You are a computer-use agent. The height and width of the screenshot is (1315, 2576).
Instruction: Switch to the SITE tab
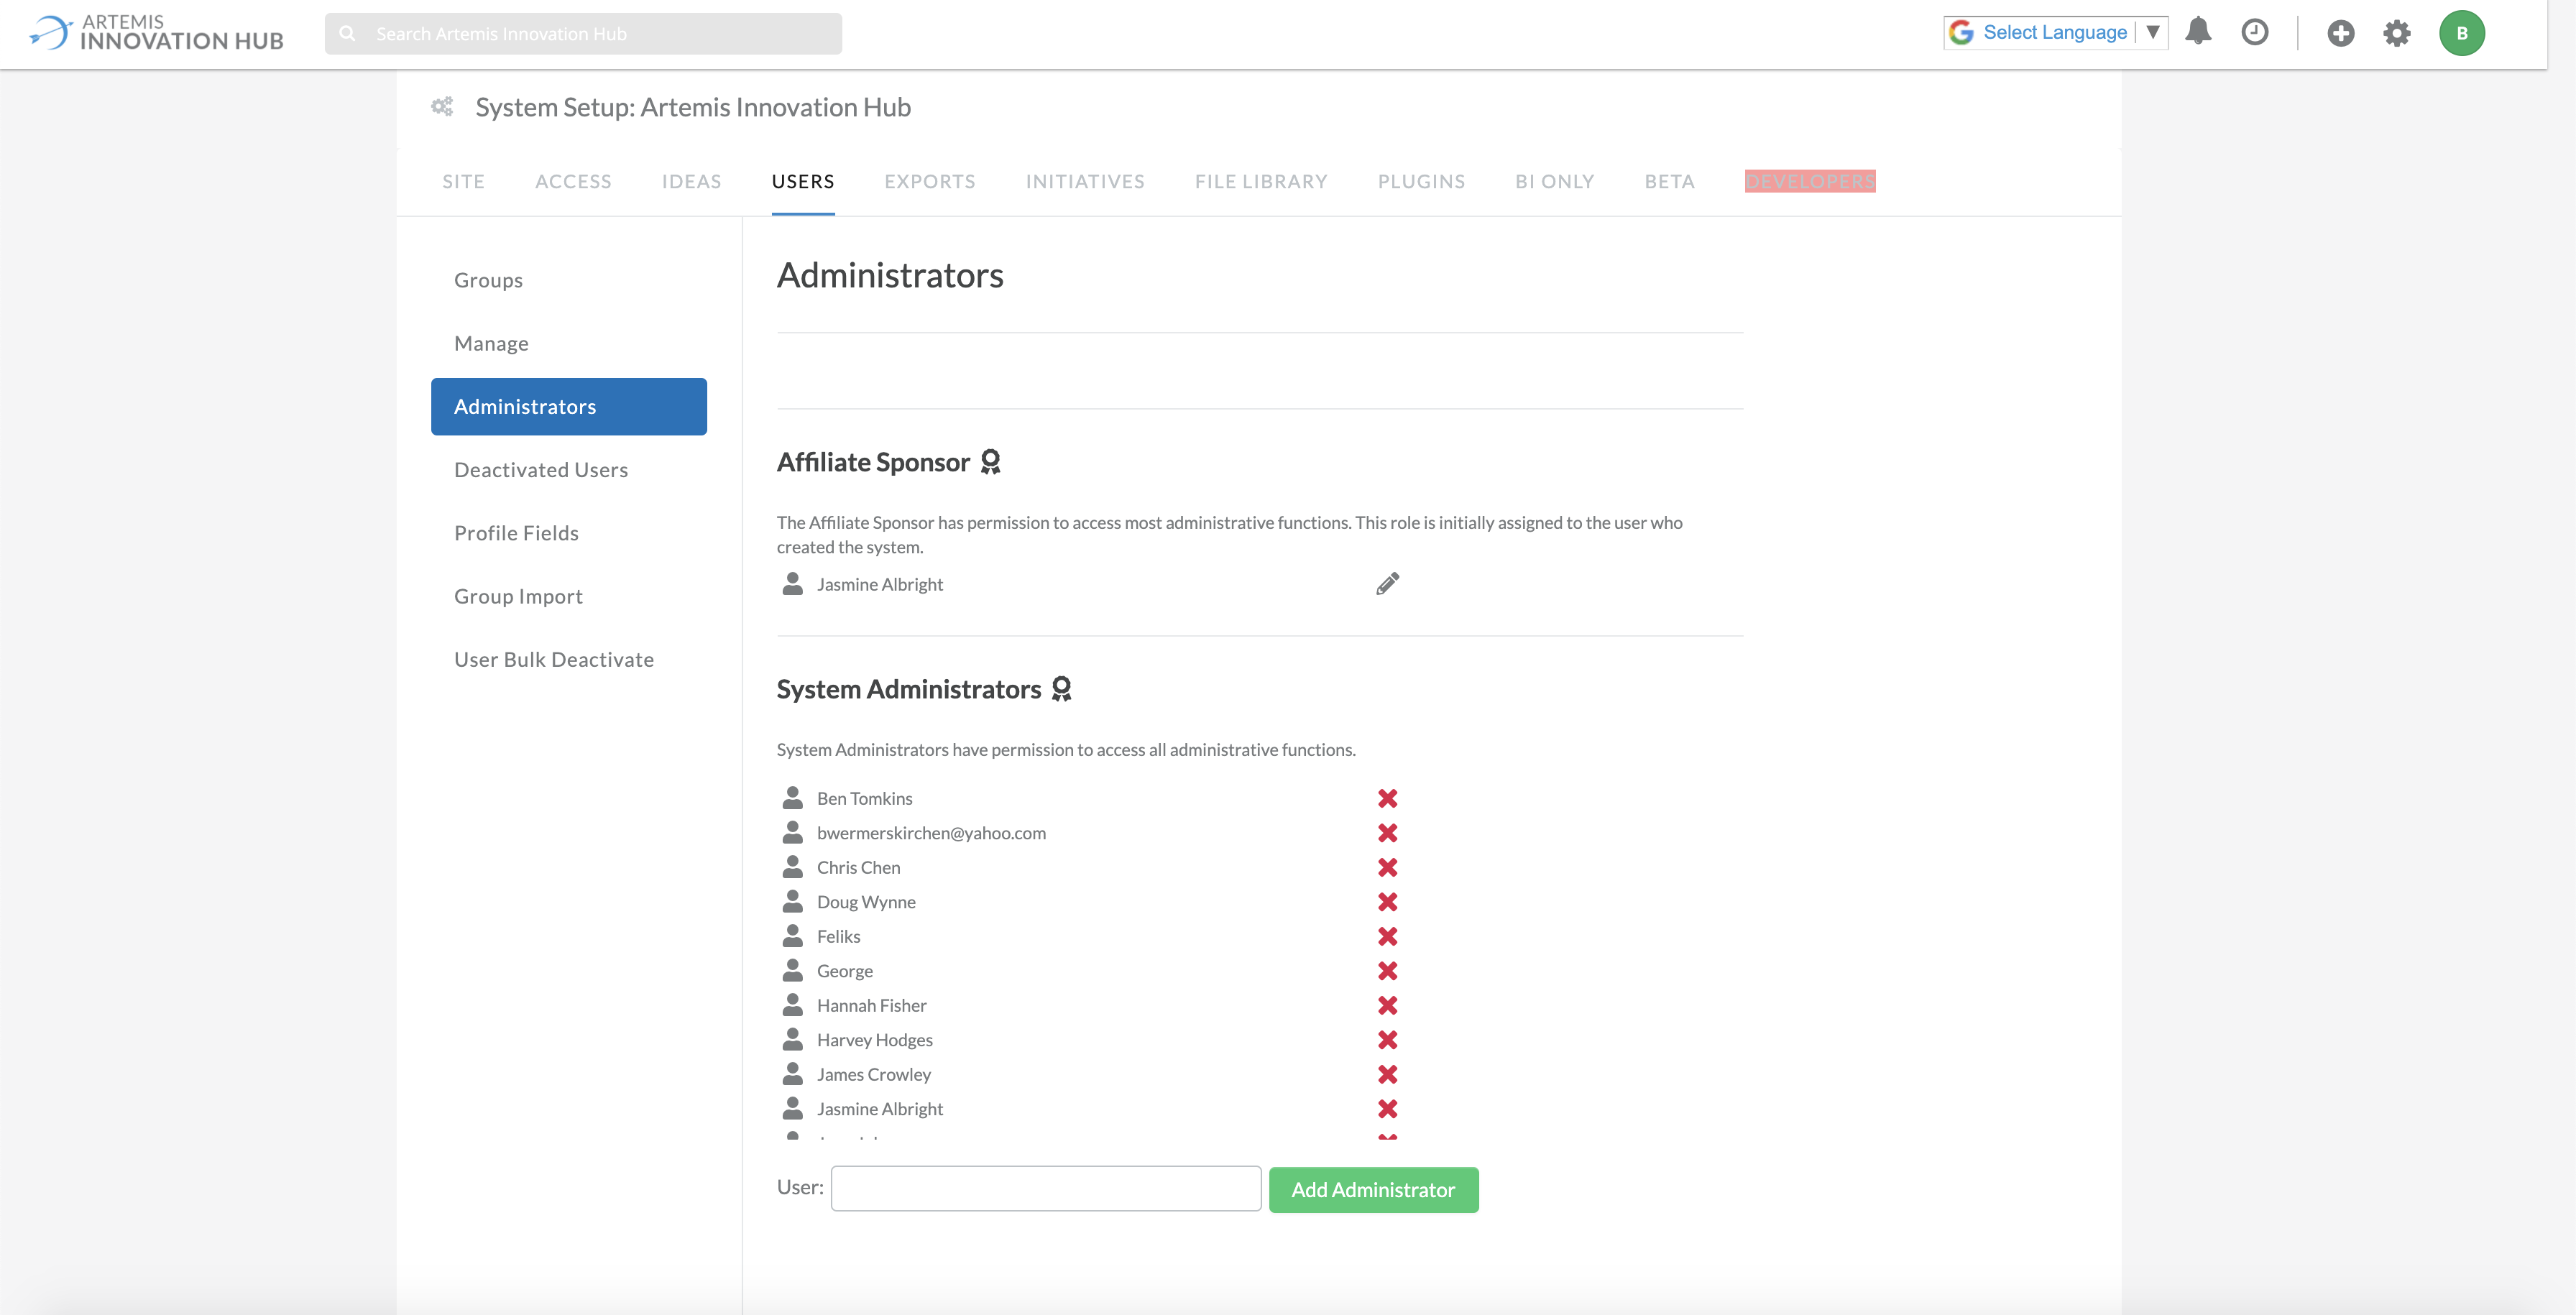(463, 181)
